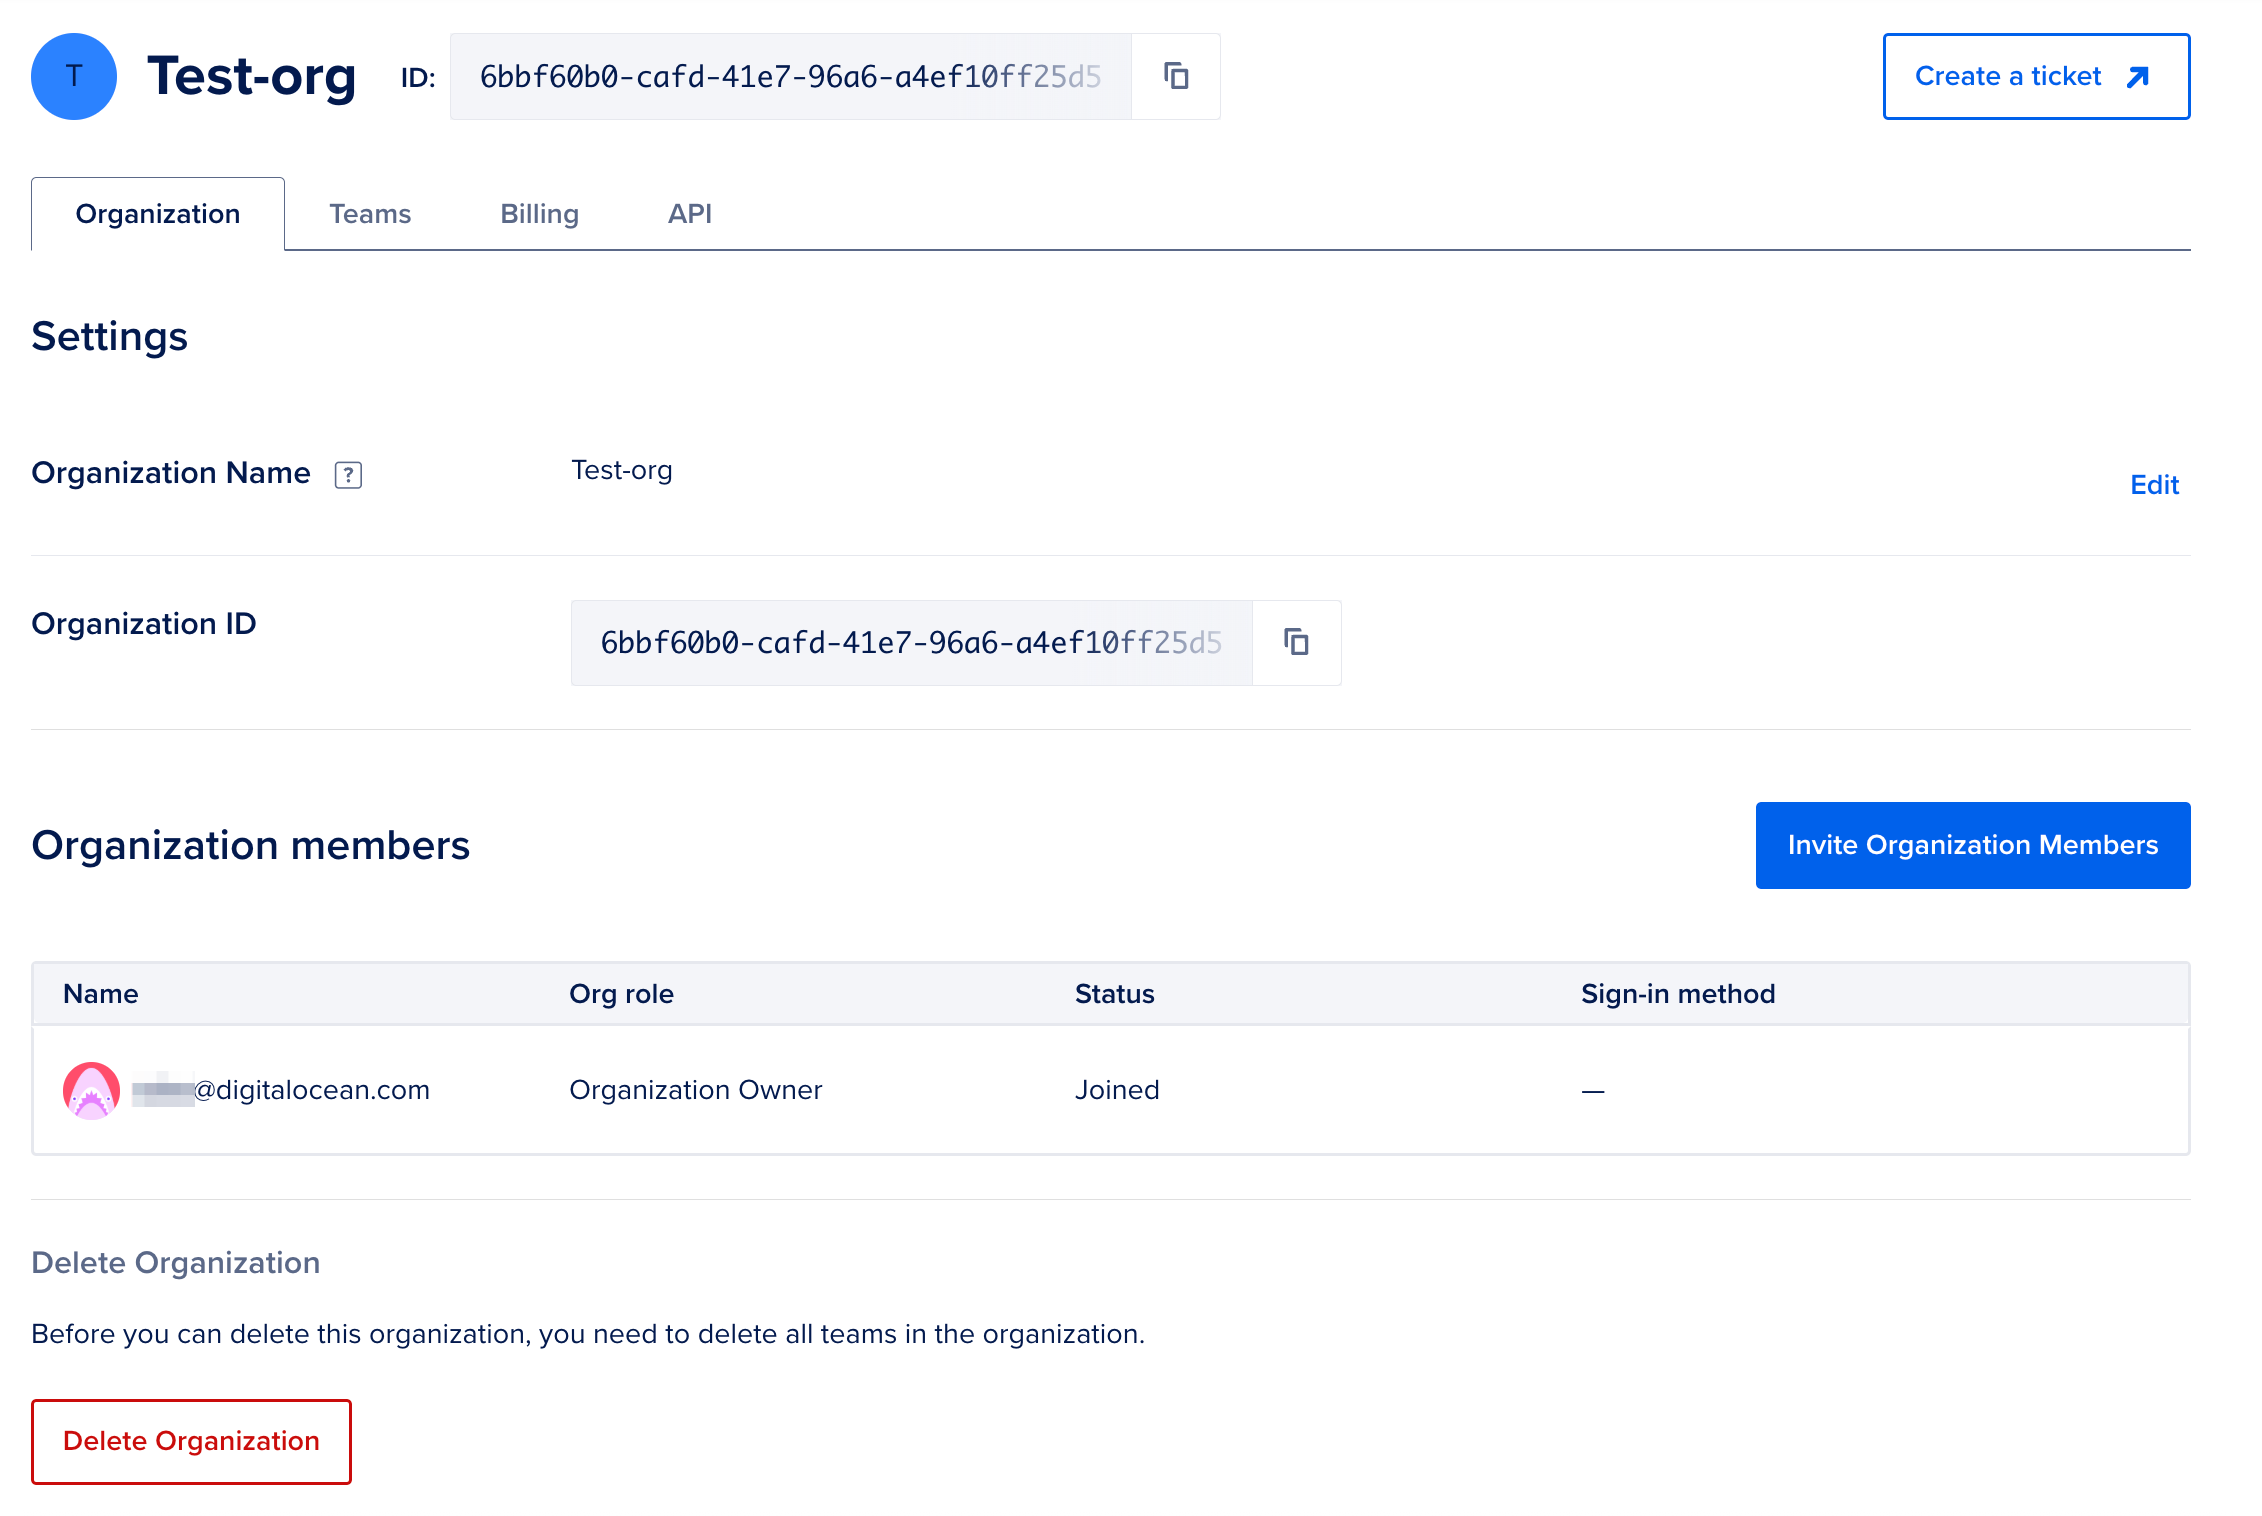Click the external-link arrow inside Create a ticket
This screenshot has height=1516, width=2262.
2137,75
